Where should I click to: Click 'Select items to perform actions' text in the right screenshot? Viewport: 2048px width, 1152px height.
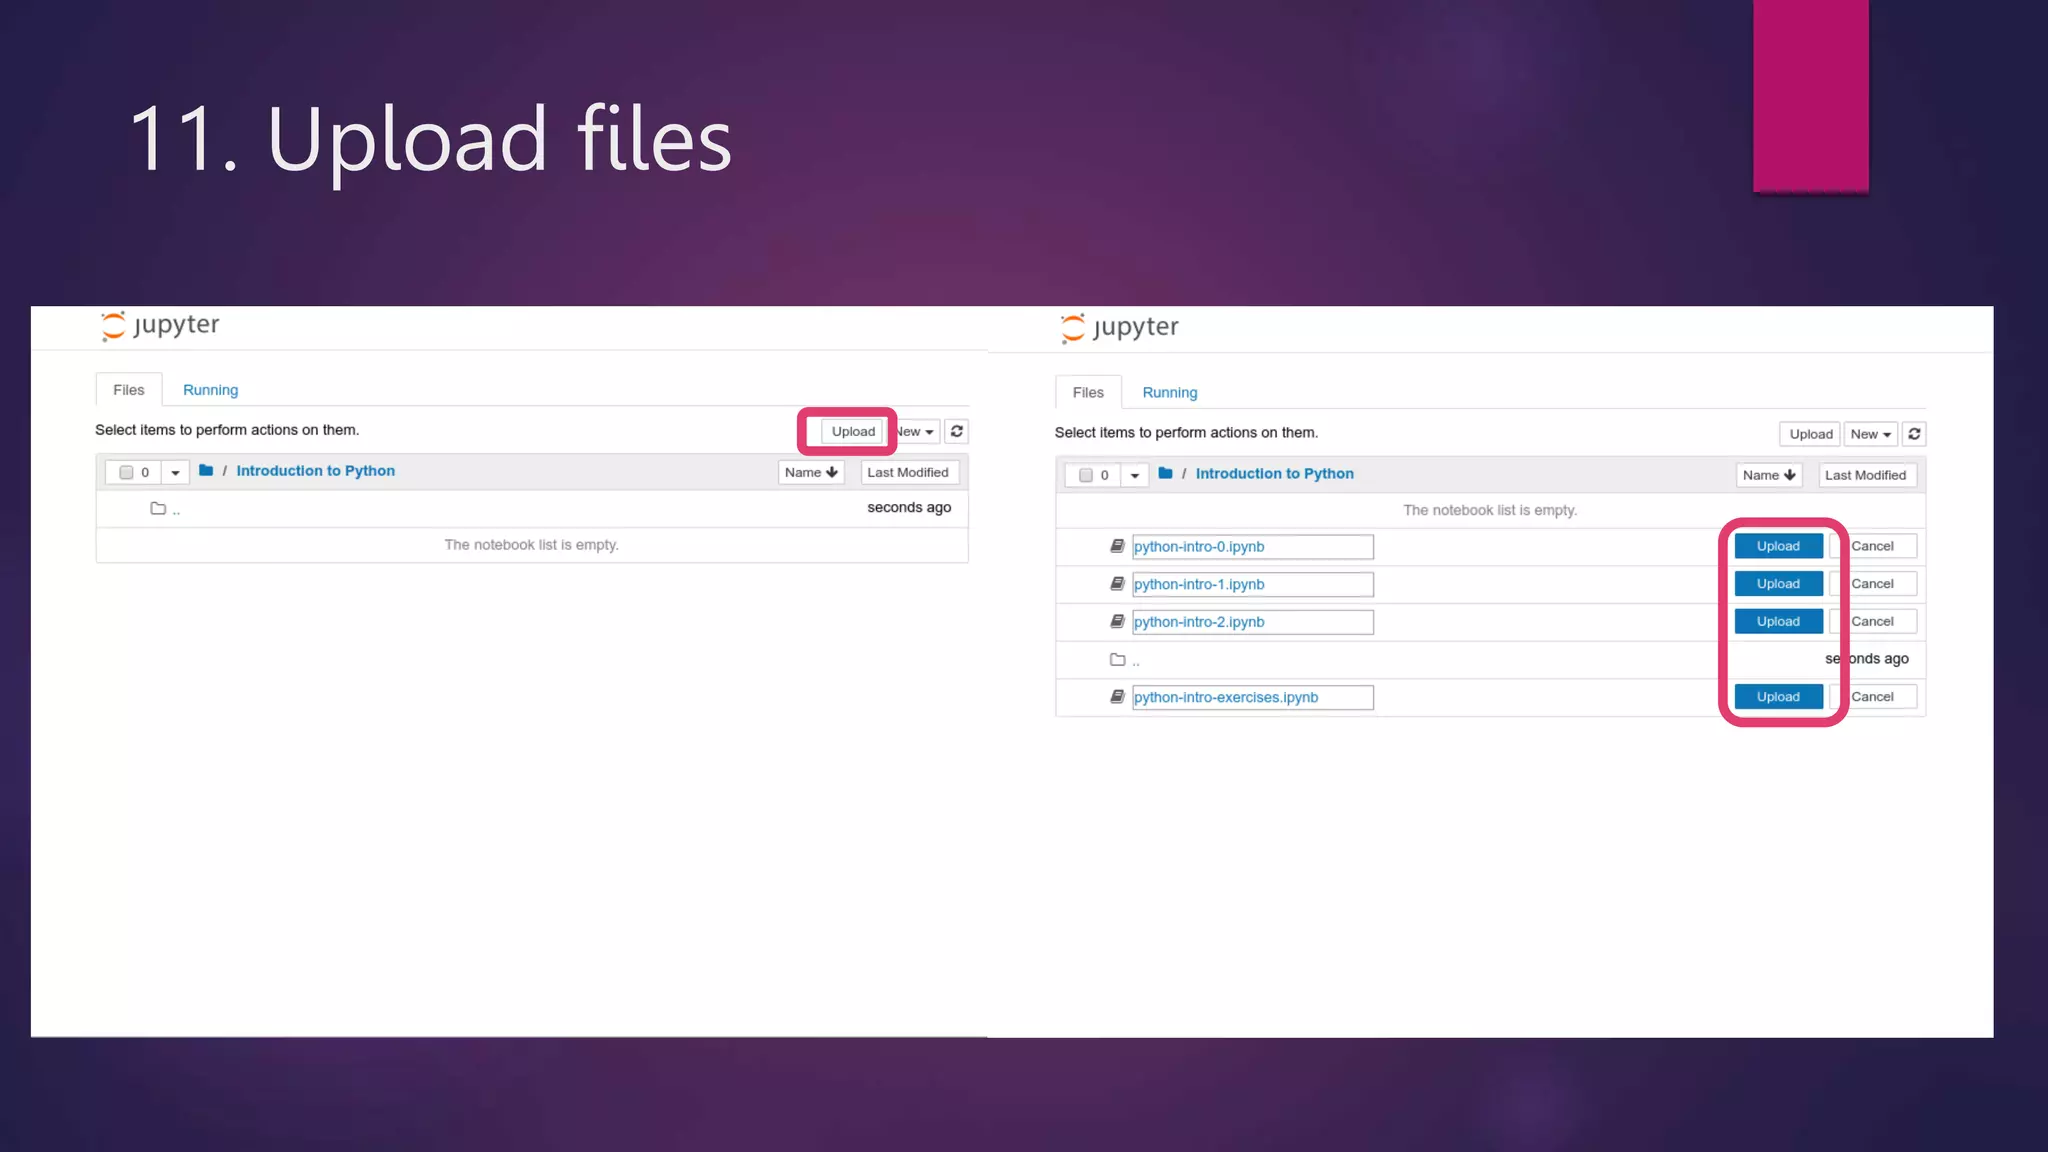(1186, 433)
